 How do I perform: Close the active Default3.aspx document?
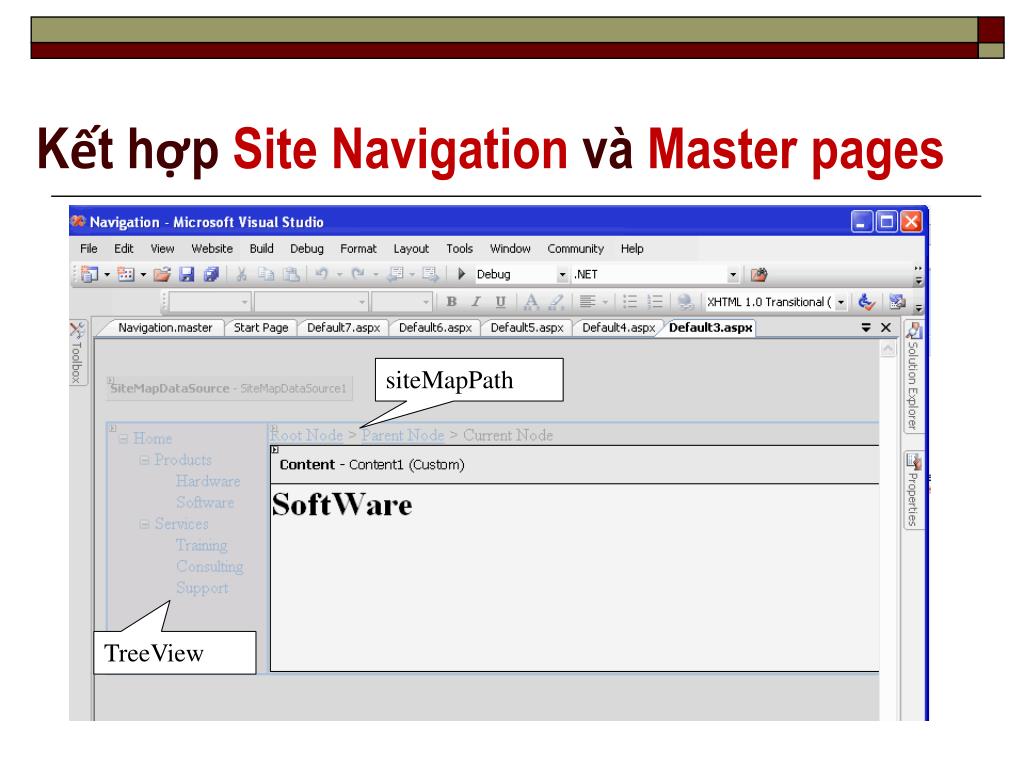coord(886,328)
